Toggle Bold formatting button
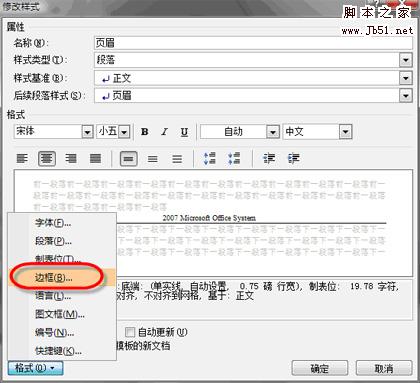Image resolution: width=420 pixels, height=383 pixels. pyautogui.click(x=145, y=132)
